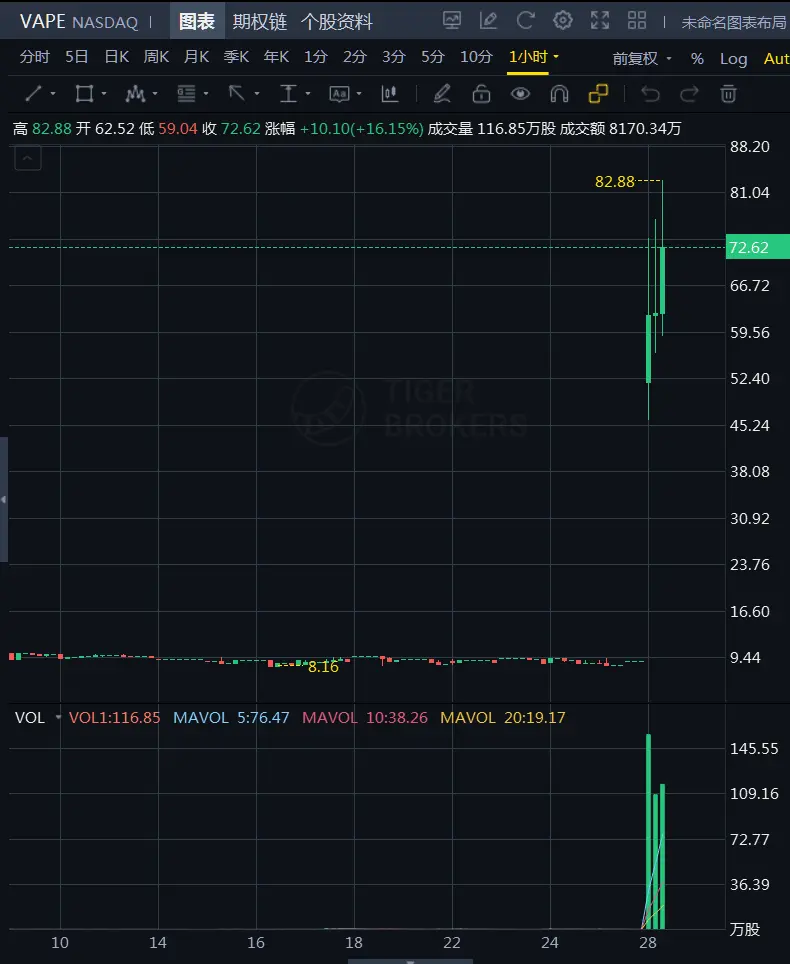The width and height of the screenshot is (790, 964).
Task: Select the 年K timeframe
Action: [276, 57]
